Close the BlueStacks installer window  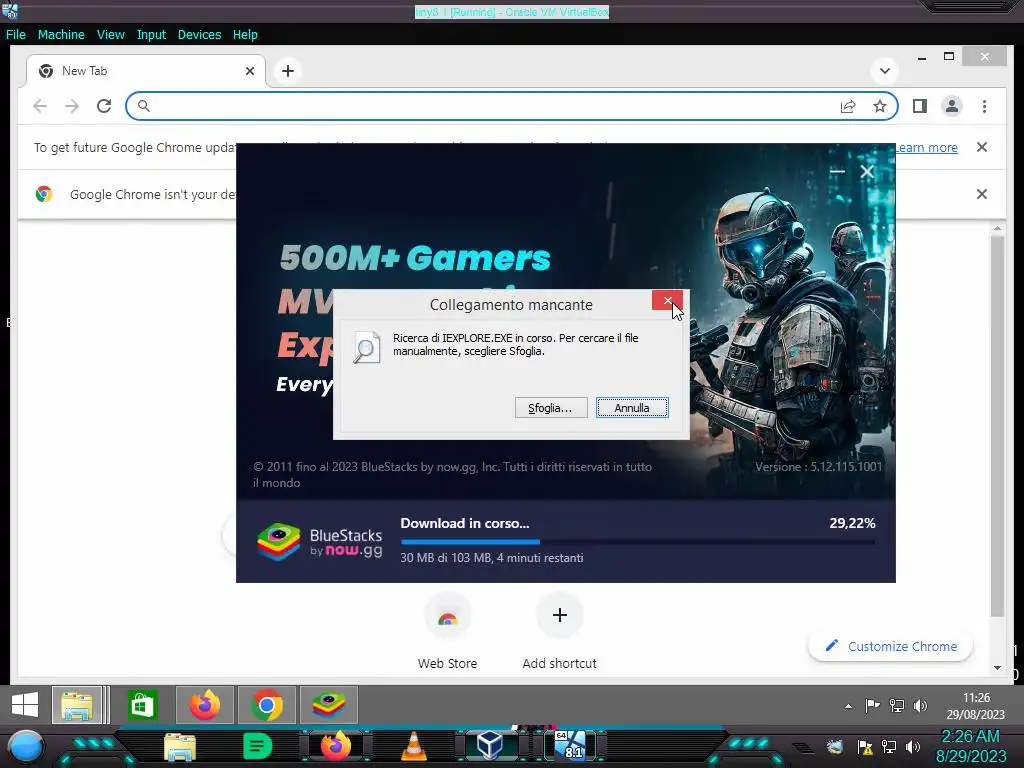click(867, 171)
